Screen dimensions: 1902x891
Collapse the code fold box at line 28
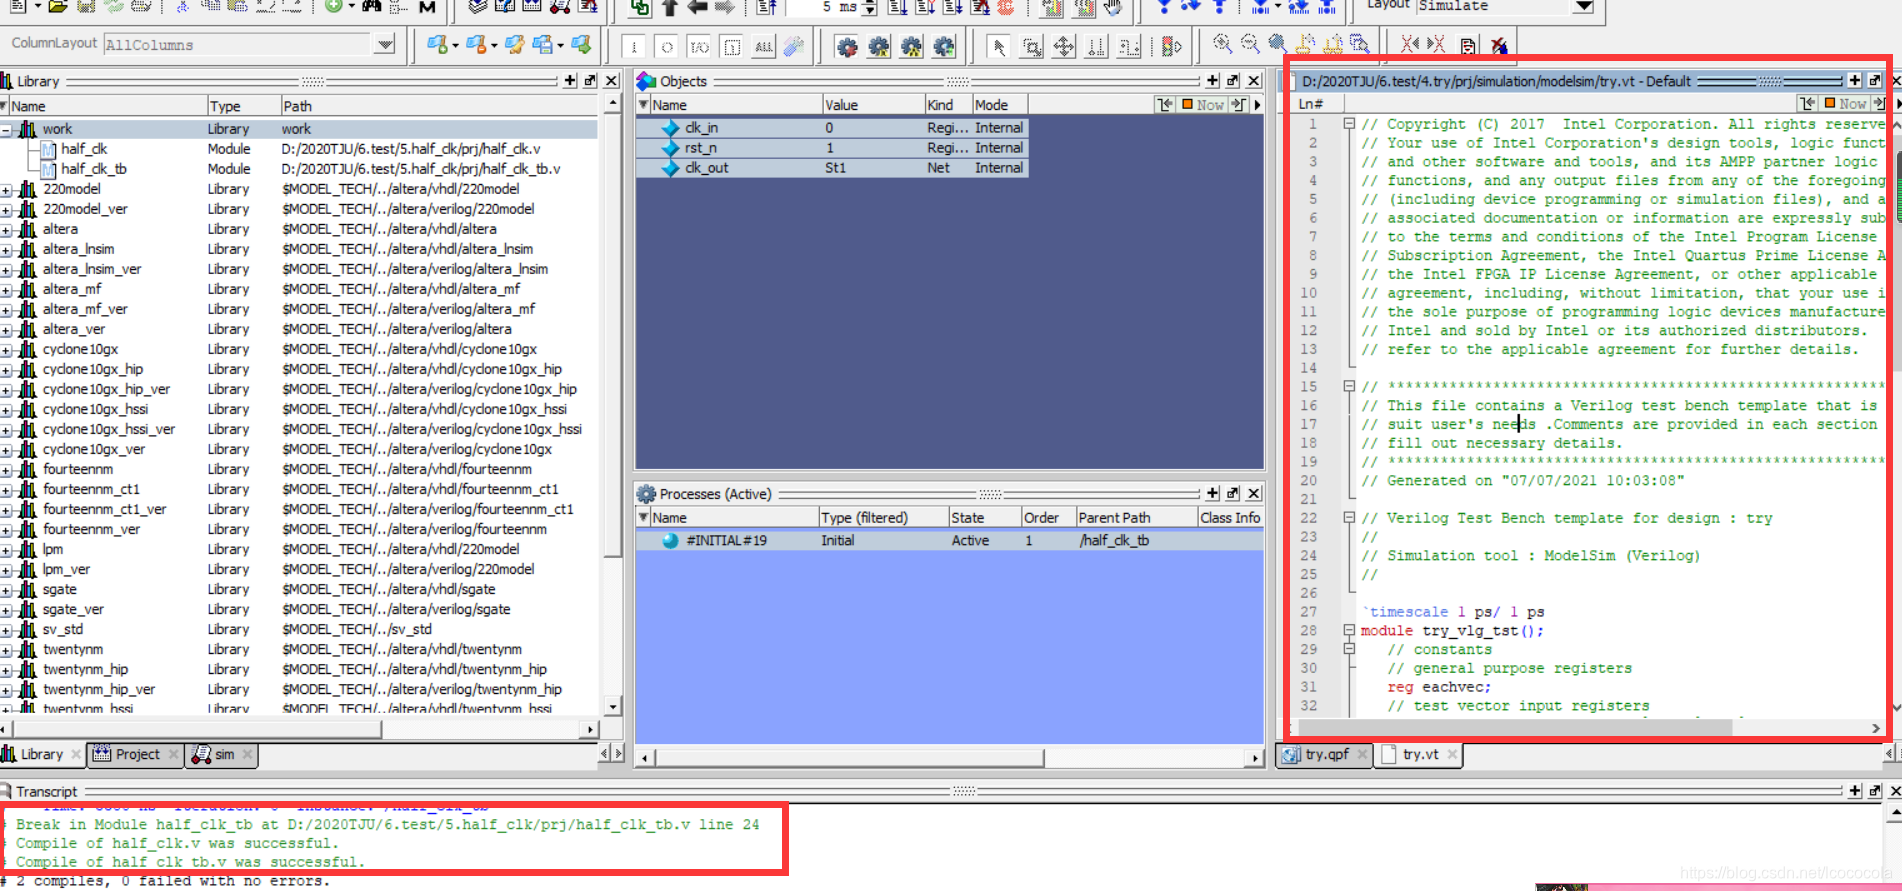click(1349, 630)
